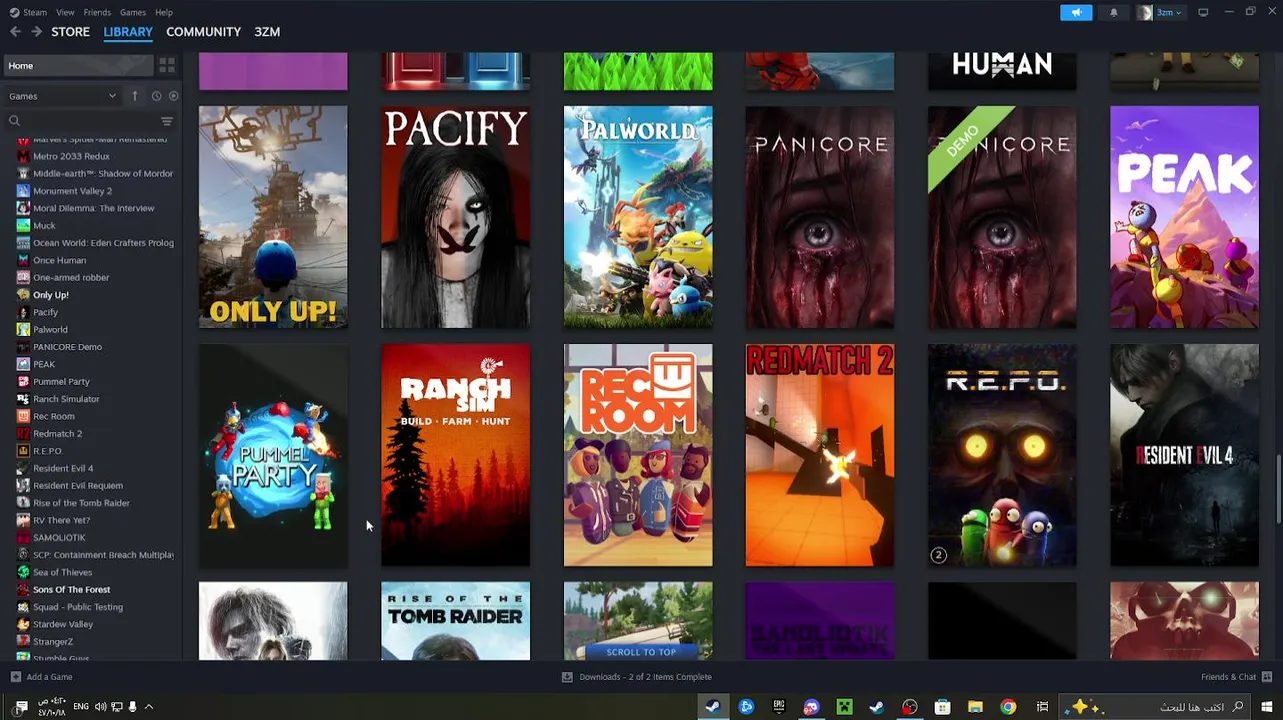Open the advanced filter options icon
The width and height of the screenshot is (1283, 720).
pyautogui.click(x=167, y=121)
